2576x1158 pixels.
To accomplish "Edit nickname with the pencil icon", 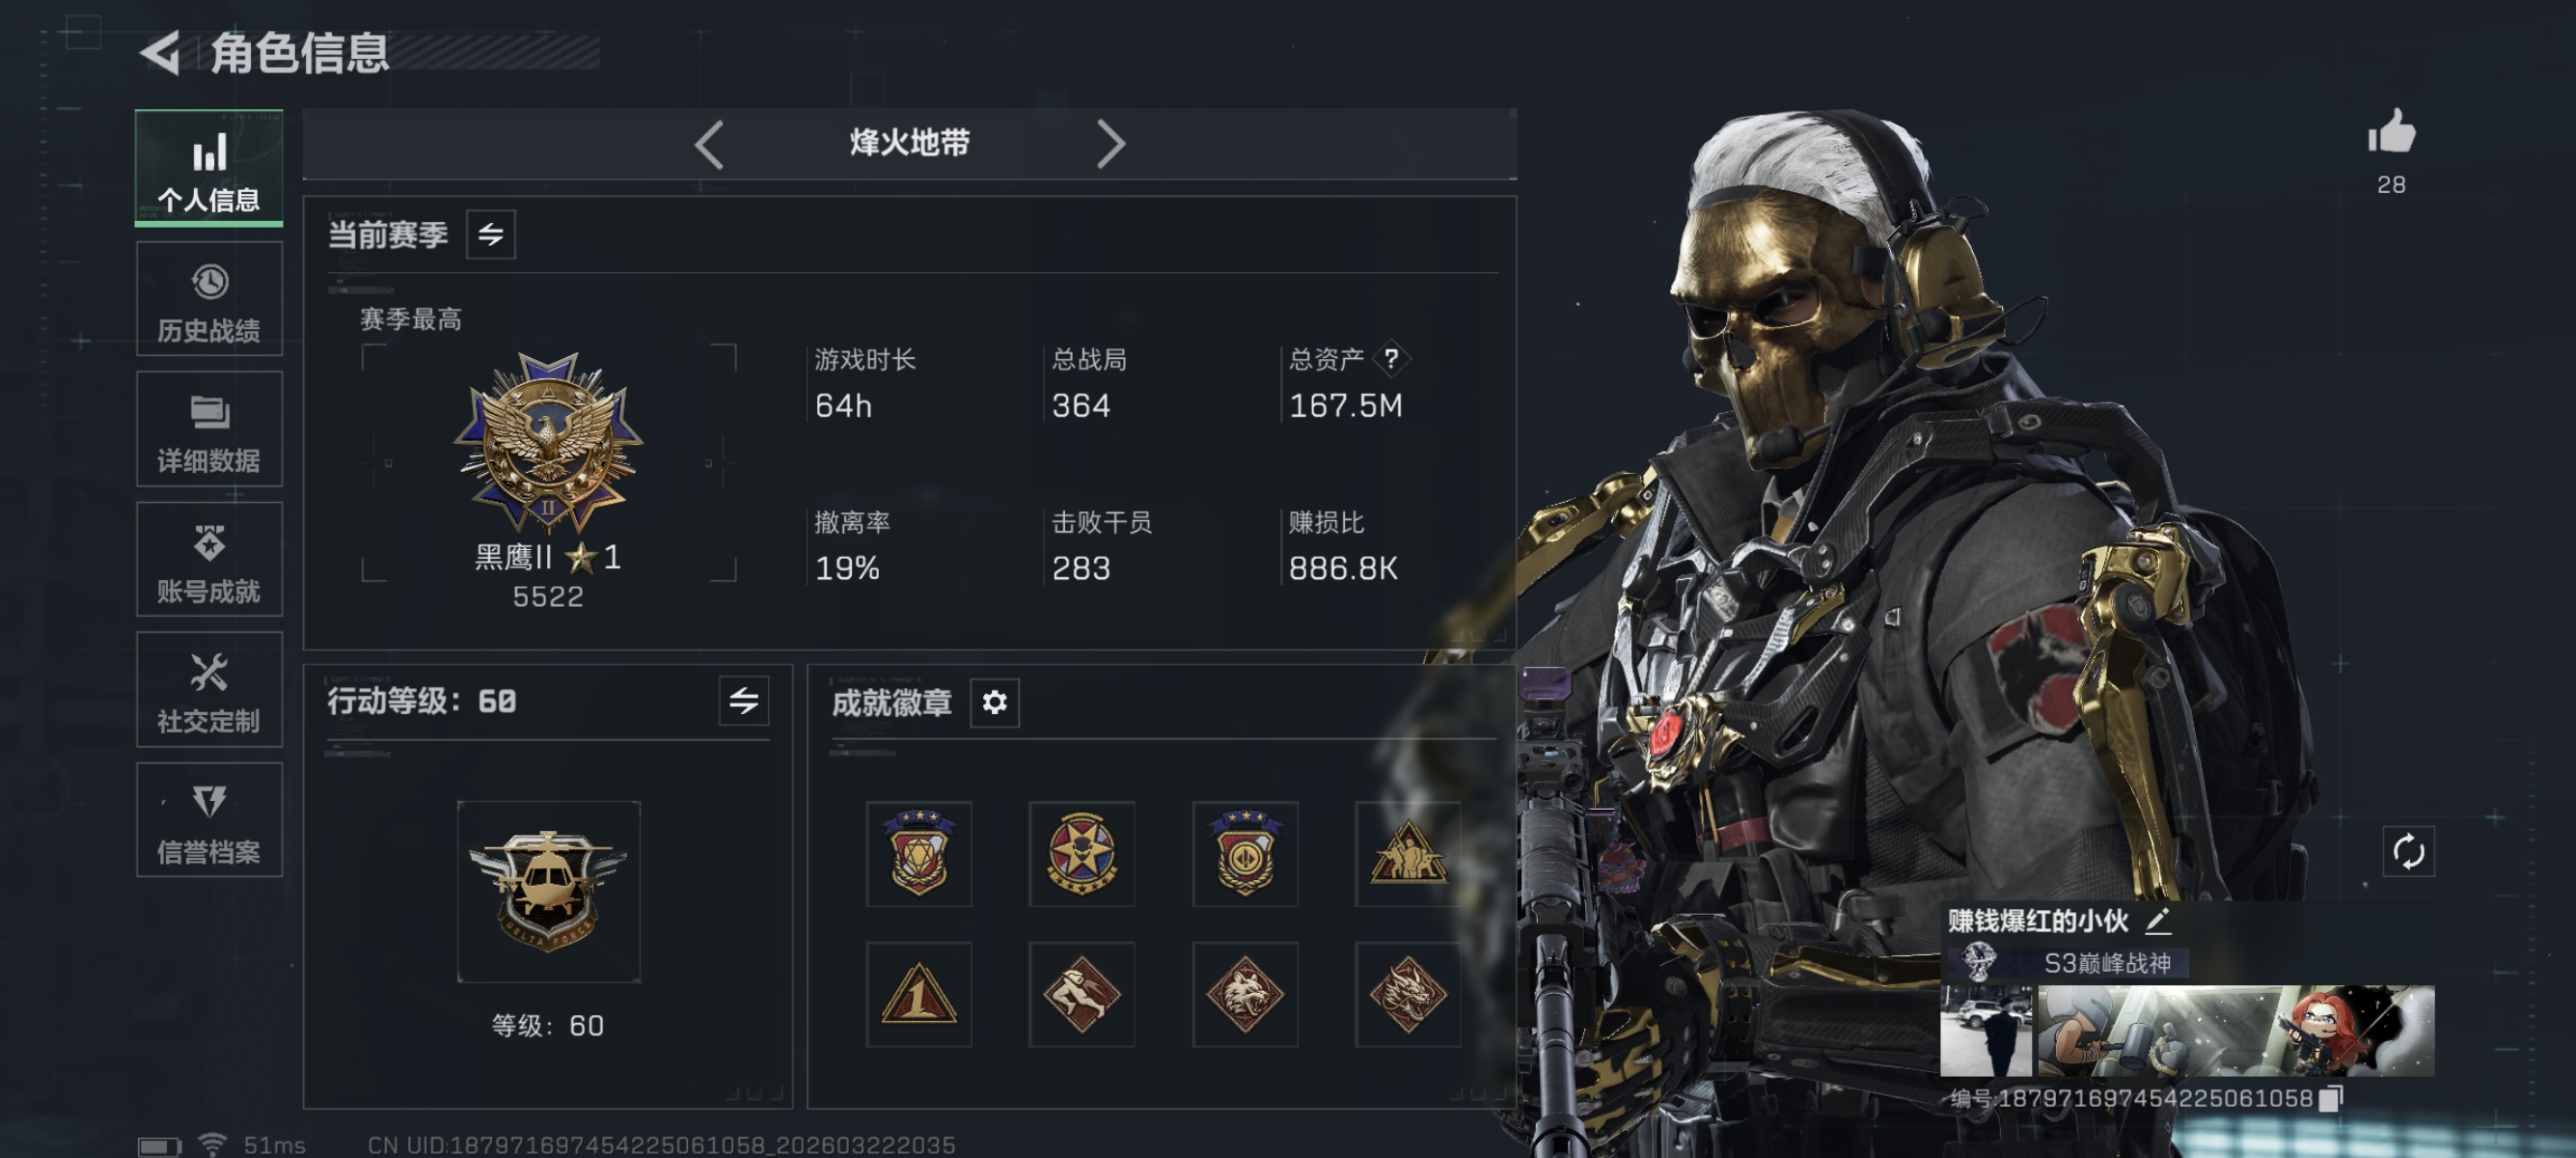I will coord(2157,921).
